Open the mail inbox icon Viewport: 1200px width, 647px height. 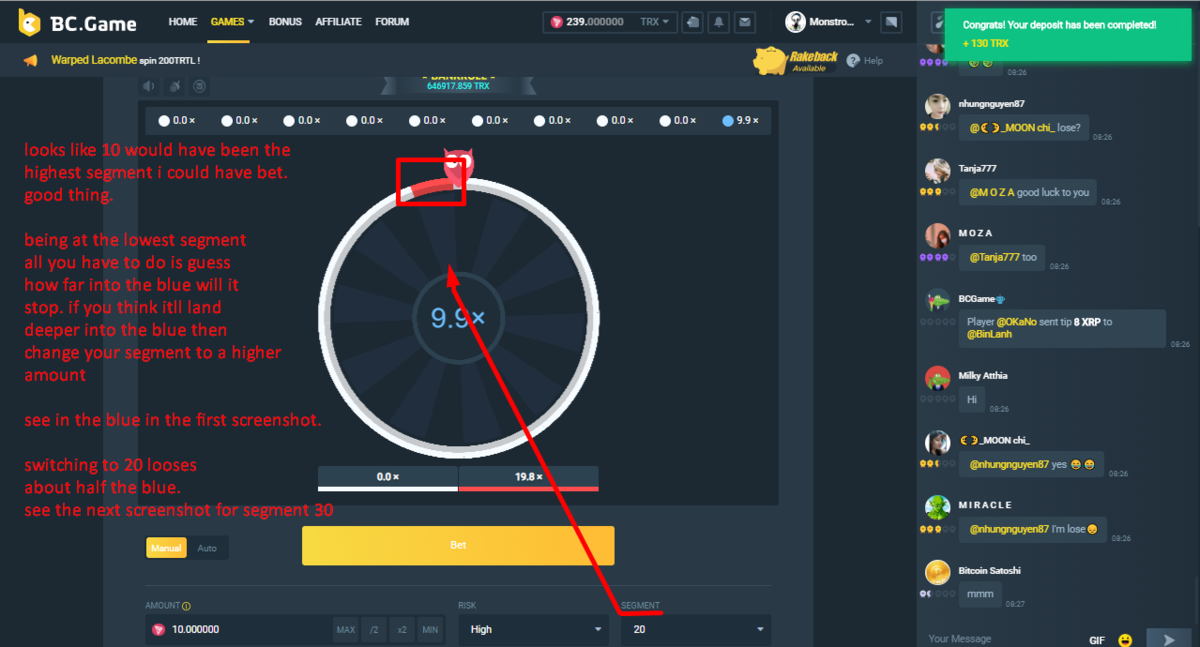tap(744, 22)
